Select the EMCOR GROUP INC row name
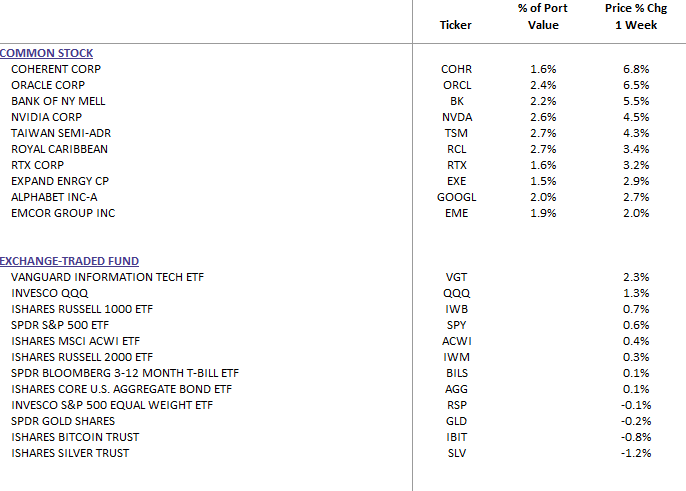686x491 pixels. click(x=63, y=213)
